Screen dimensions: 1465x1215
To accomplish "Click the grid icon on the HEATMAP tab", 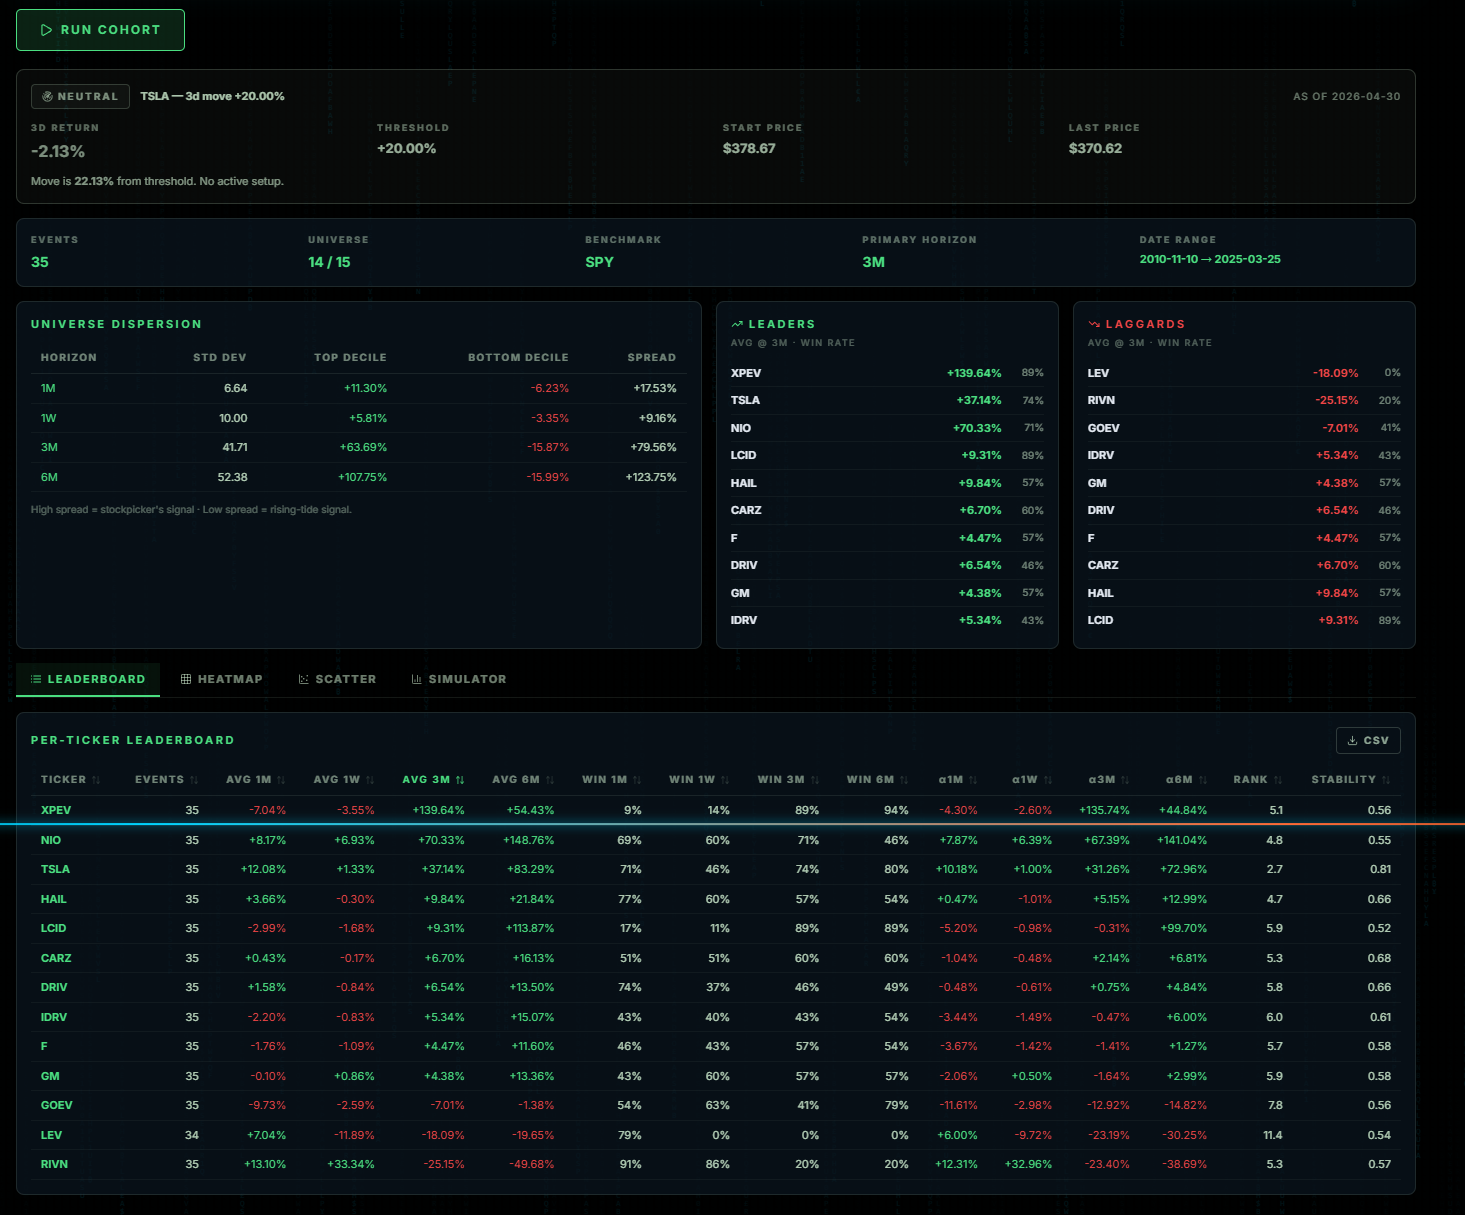I will point(185,679).
